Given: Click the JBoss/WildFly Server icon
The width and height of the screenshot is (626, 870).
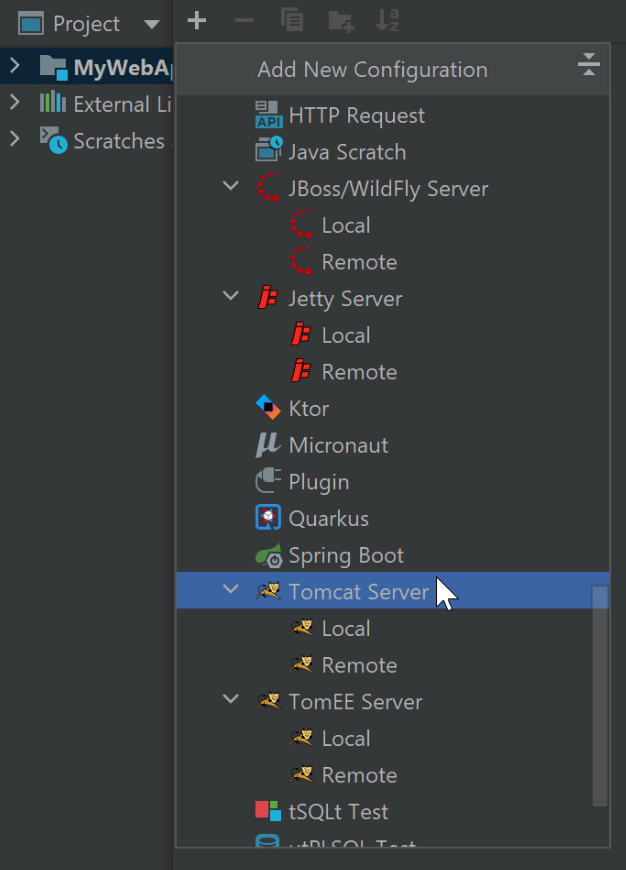Looking at the screenshot, I should tap(269, 188).
